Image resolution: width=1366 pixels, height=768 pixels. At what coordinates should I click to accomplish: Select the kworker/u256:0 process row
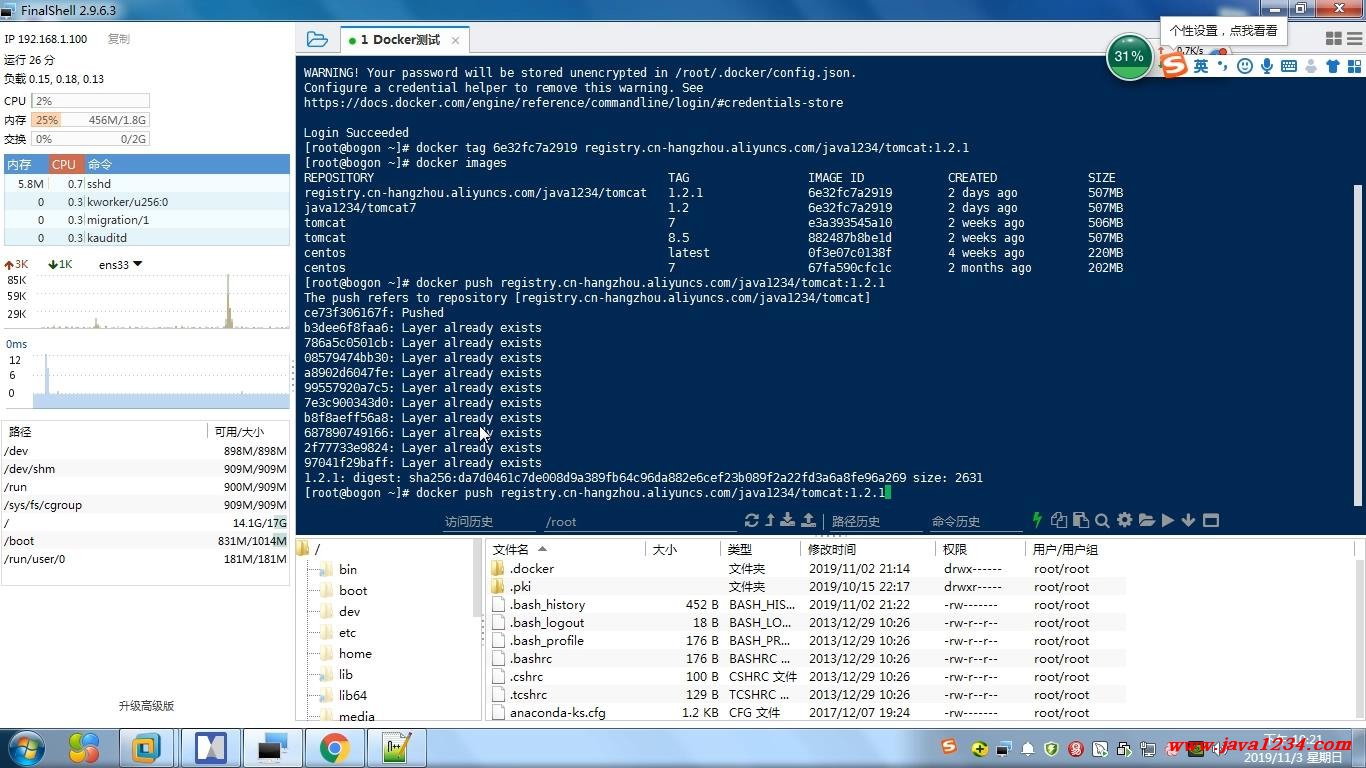pyautogui.click(x=147, y=202)
